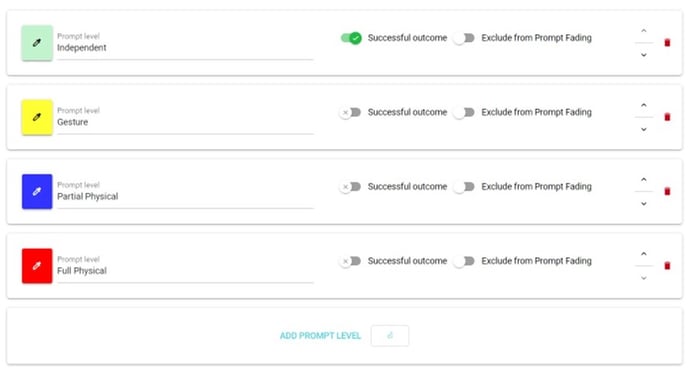Screen dimensions: 688x370
Task: Delete the Independent prompt level
Action: point(667,43)
